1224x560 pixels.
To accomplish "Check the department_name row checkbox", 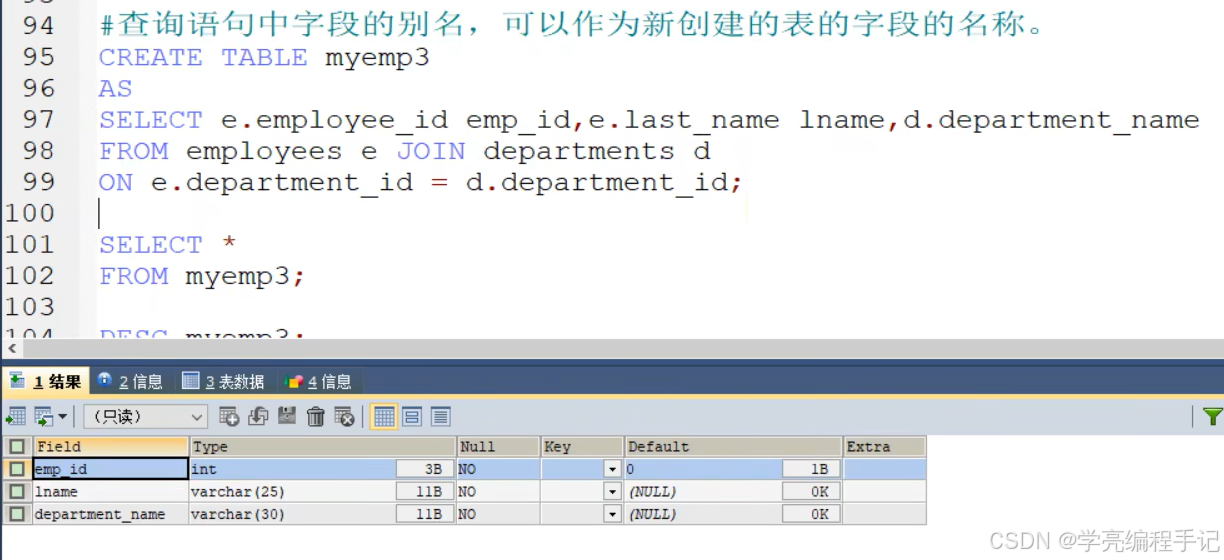I will [x=17, y=514].
